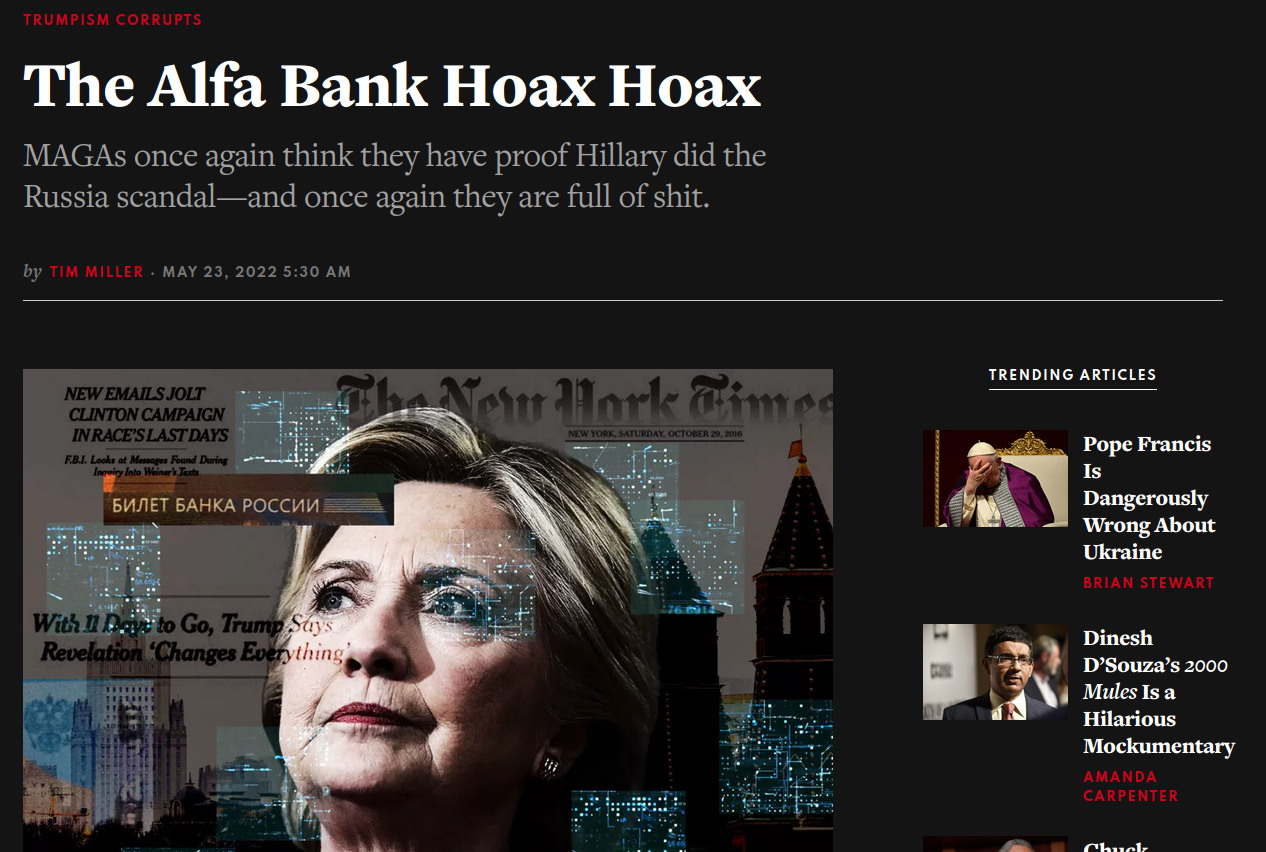Click the New York Times masthead in image

[x=585, y=400]
